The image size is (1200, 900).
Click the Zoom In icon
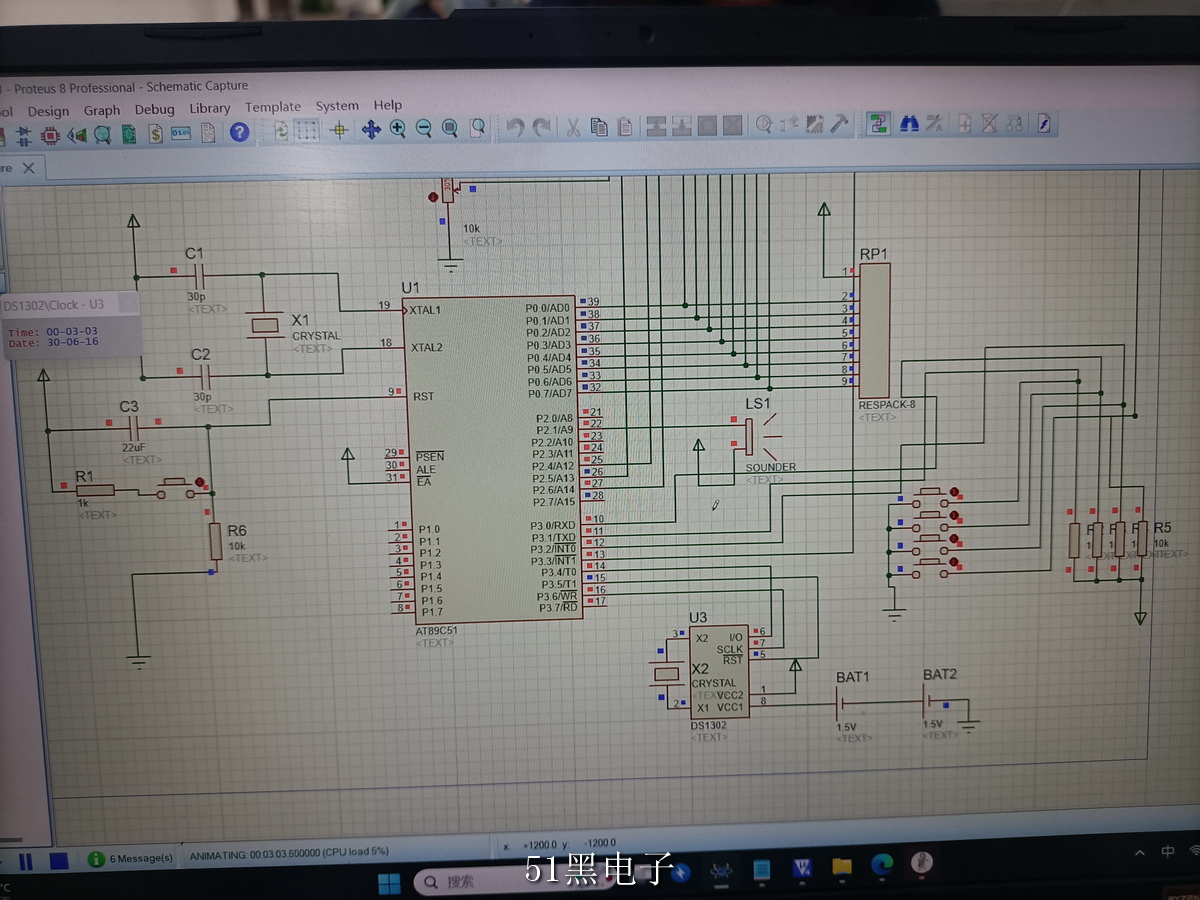pos(398,128)
